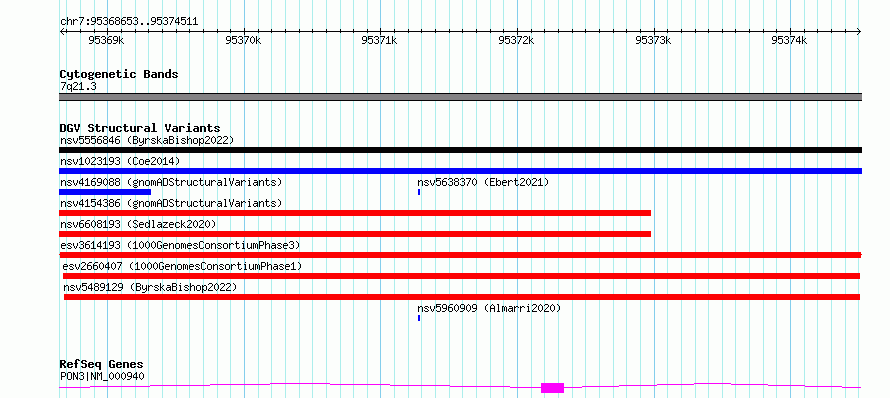Open the nsv5960909 (Almarri2020) label
The height and width of the screenshot is (398, 890).
(489, 308)
